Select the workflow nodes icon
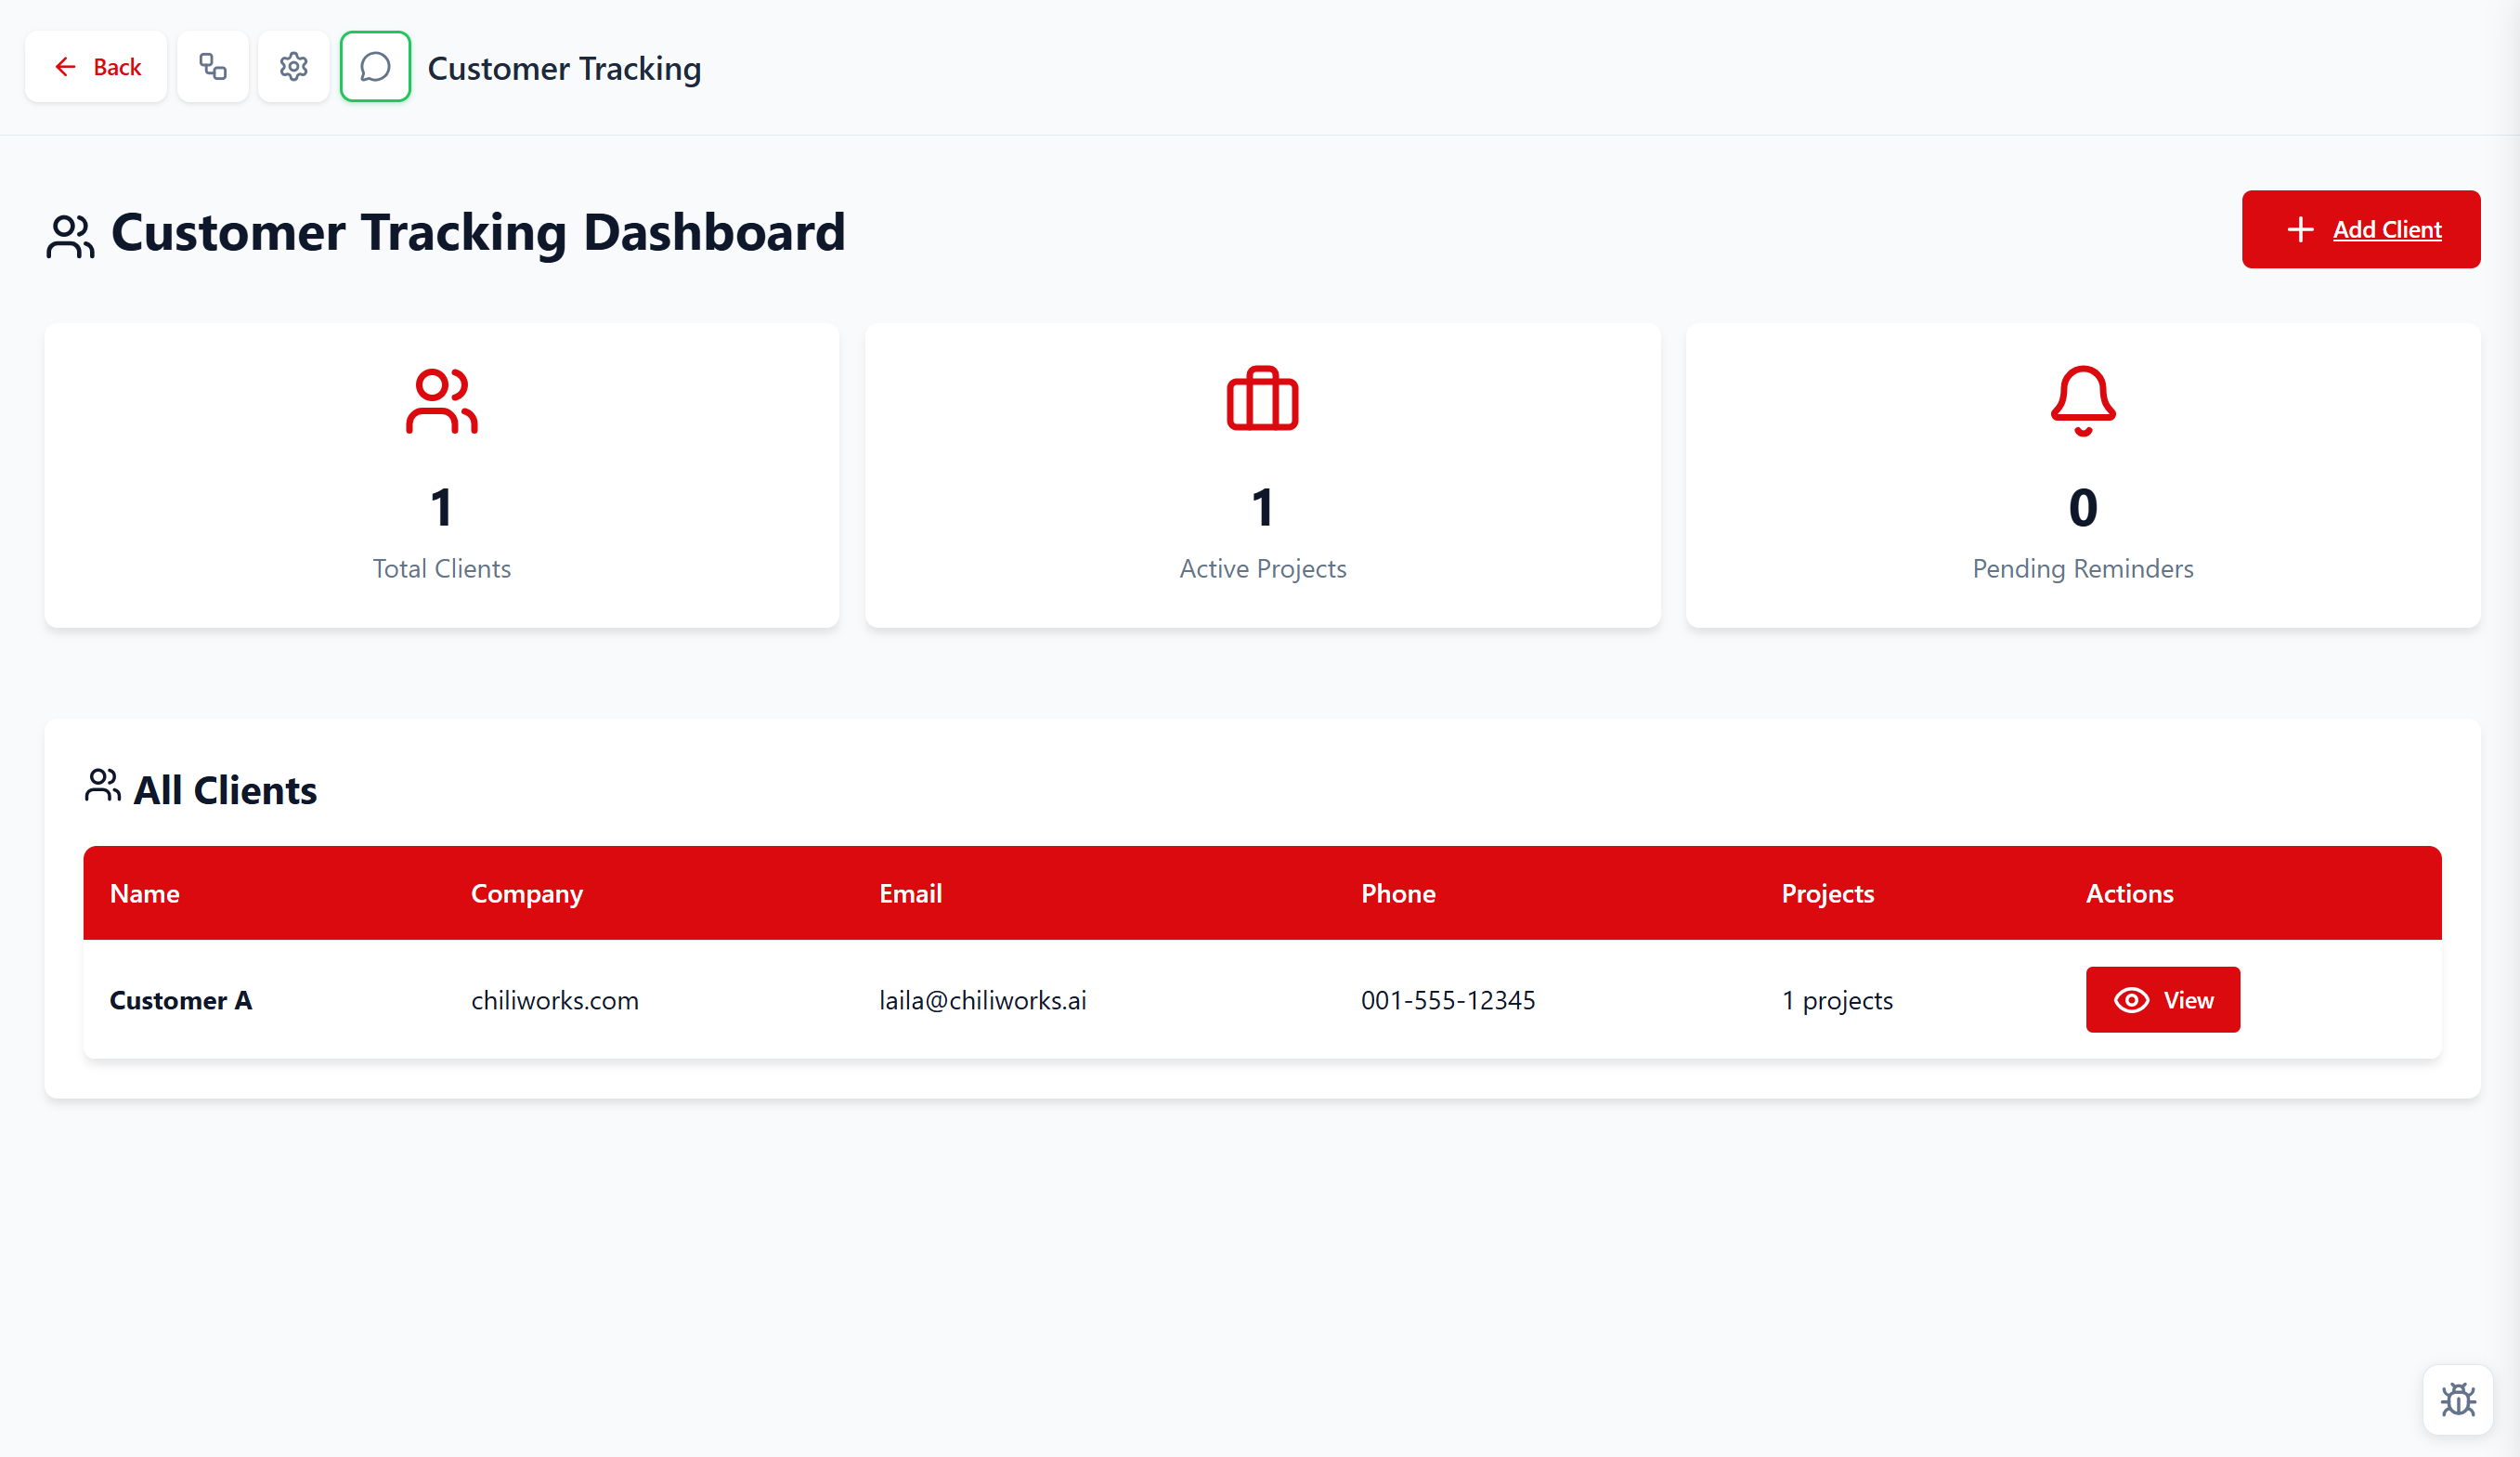 pos(212,66)
